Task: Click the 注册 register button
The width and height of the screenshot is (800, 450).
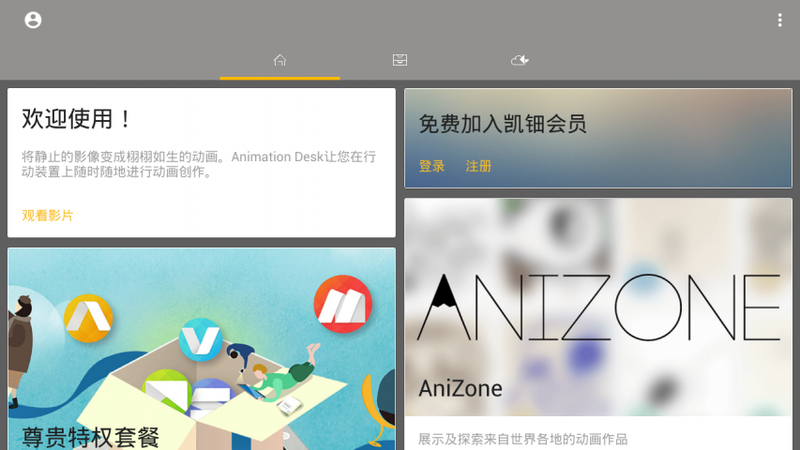Action: (478, 166)
